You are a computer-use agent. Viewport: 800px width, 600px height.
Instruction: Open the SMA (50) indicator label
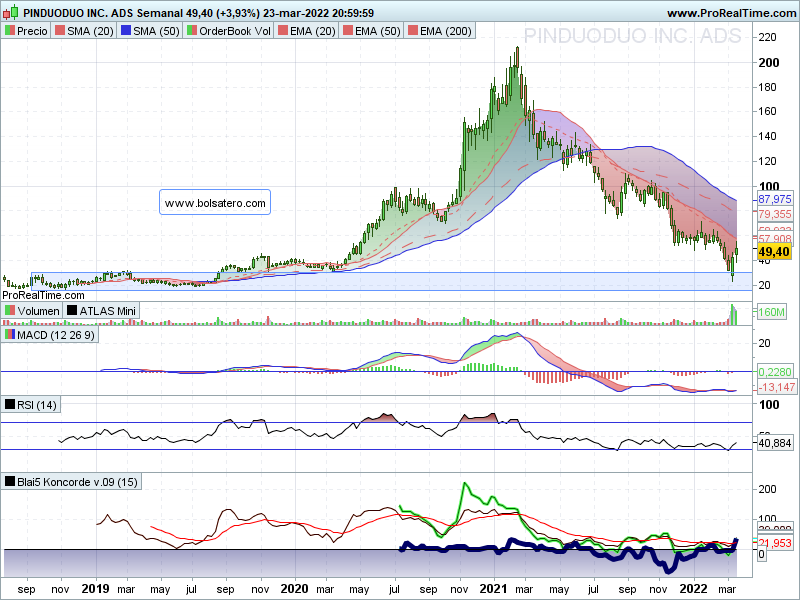point(156,31)
